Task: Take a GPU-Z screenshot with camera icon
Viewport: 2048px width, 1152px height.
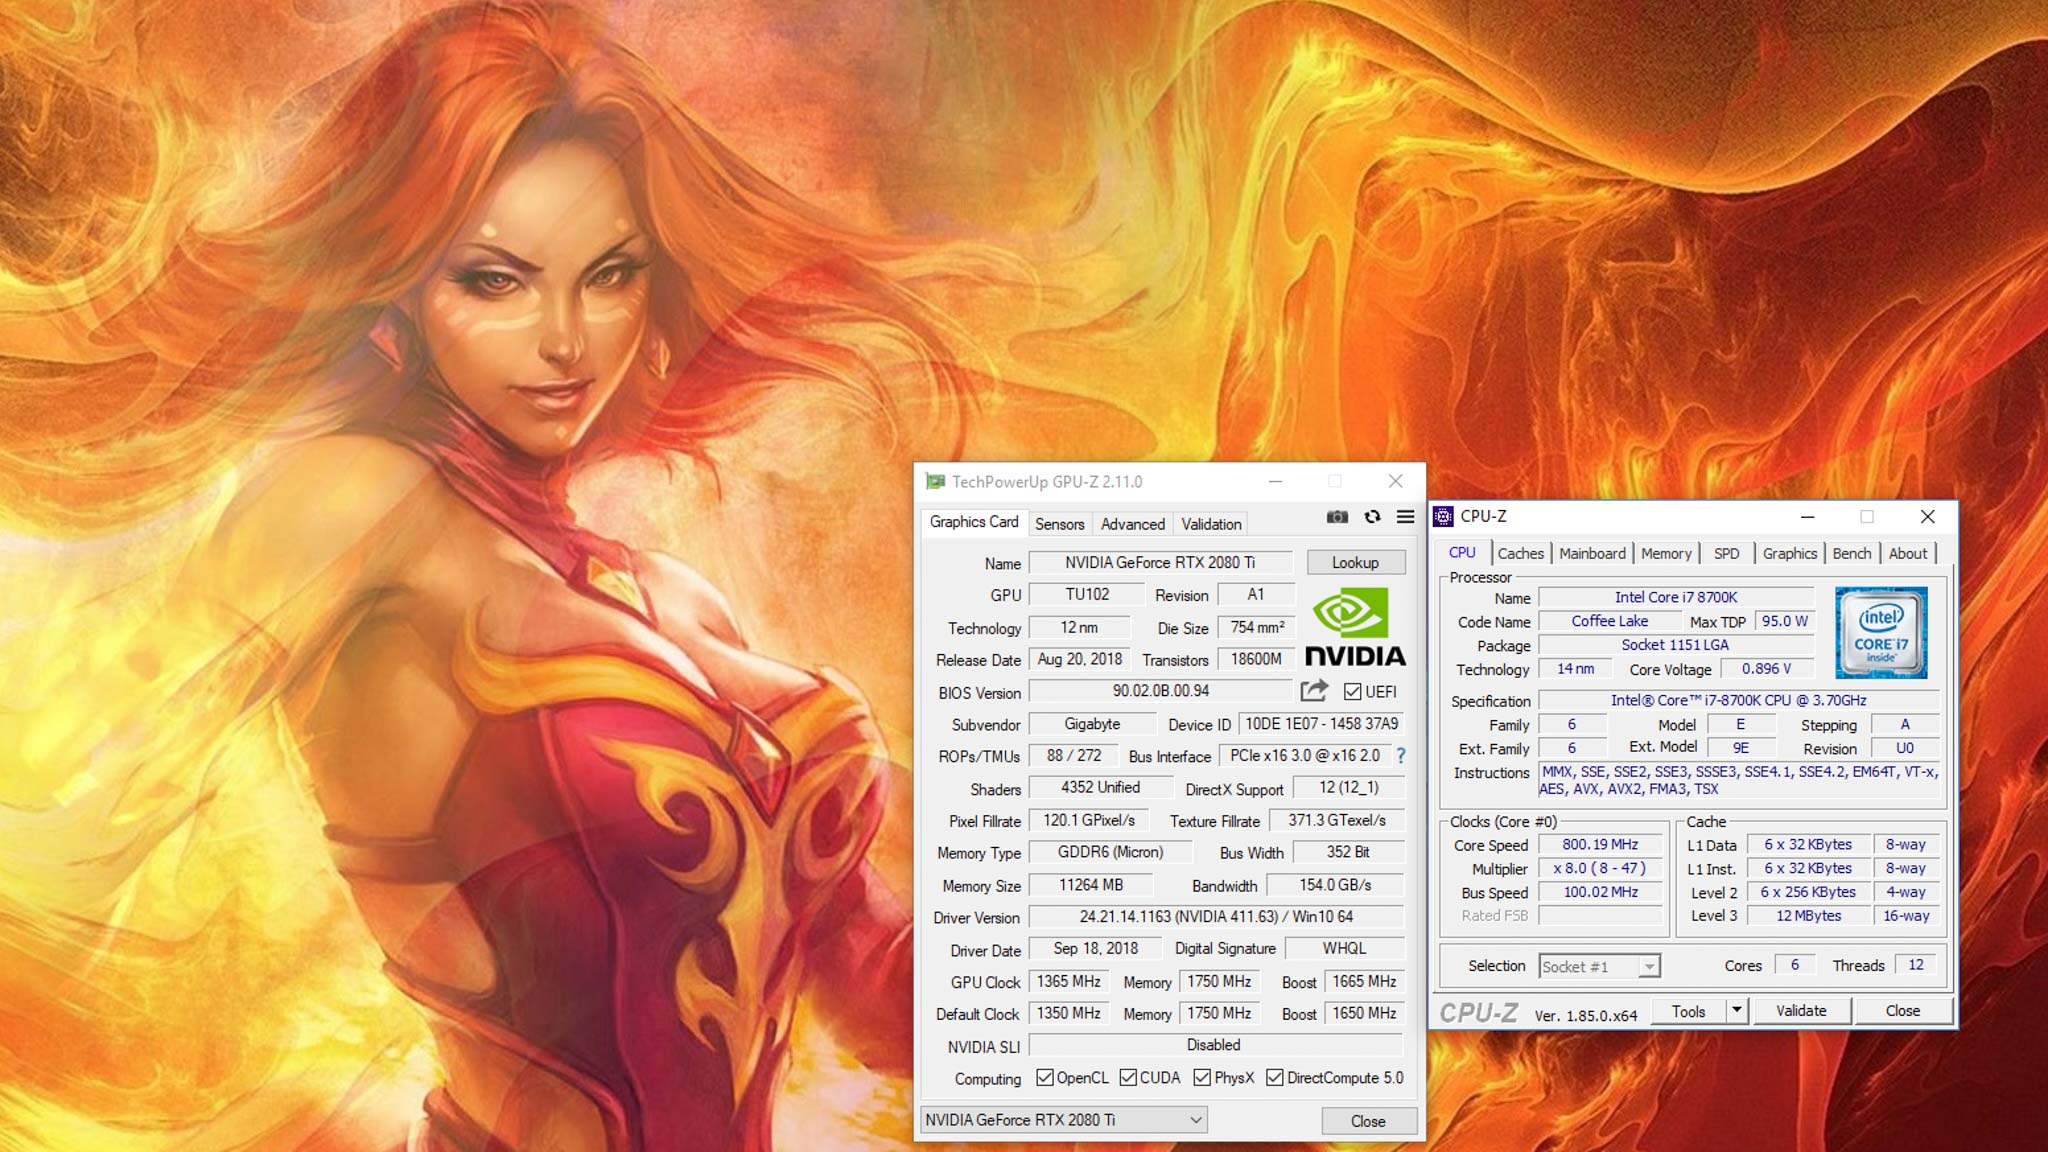Action: click(1337, 517)
